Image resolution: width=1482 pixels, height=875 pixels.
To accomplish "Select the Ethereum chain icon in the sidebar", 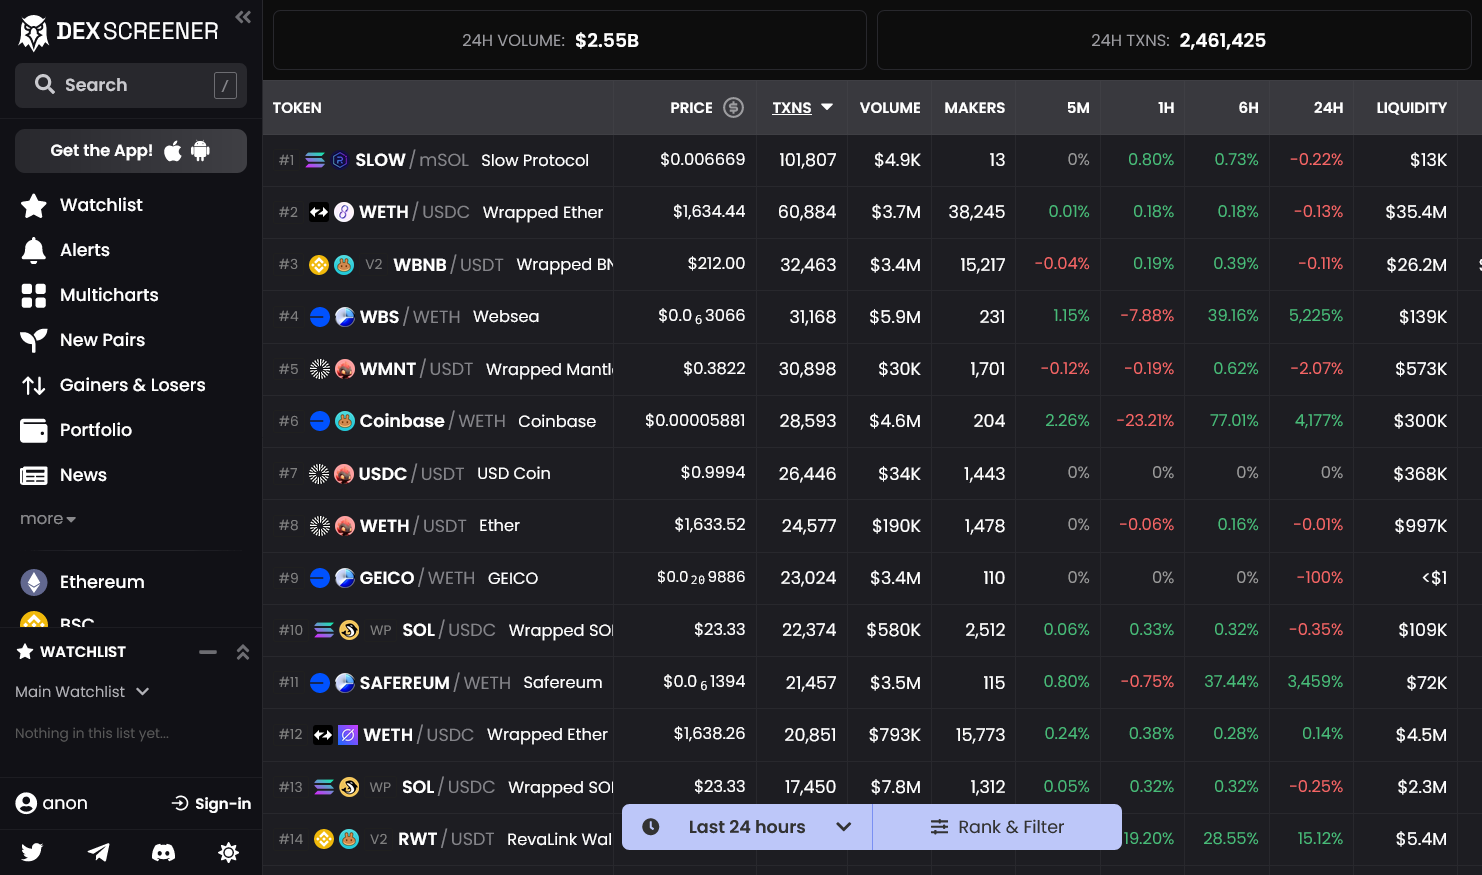I will [x=34, y=582].
